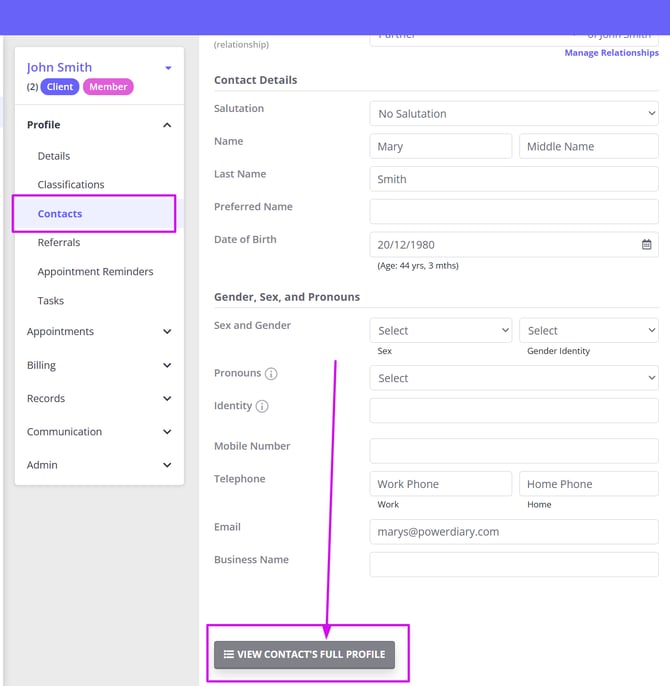The width and height of the screenshot is (670, 686).
Task: Go to Appointment Reminders
Action: point(95,272)
